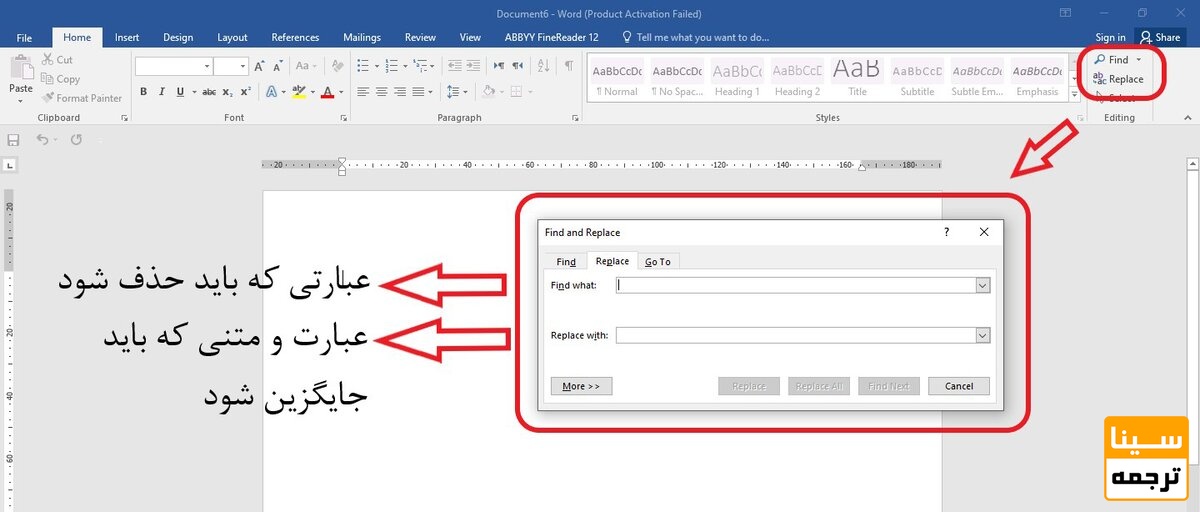Click the subscript X₂ icon
The height and width of the screenshot is (512, 1200).
pos(229,92)
